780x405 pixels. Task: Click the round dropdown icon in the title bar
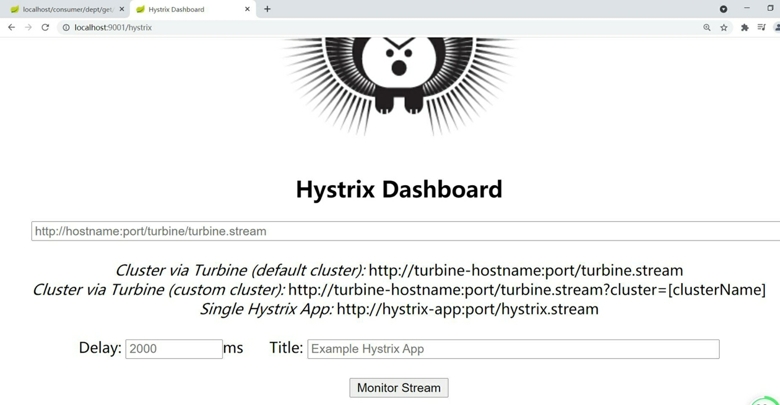coord(723,9)
